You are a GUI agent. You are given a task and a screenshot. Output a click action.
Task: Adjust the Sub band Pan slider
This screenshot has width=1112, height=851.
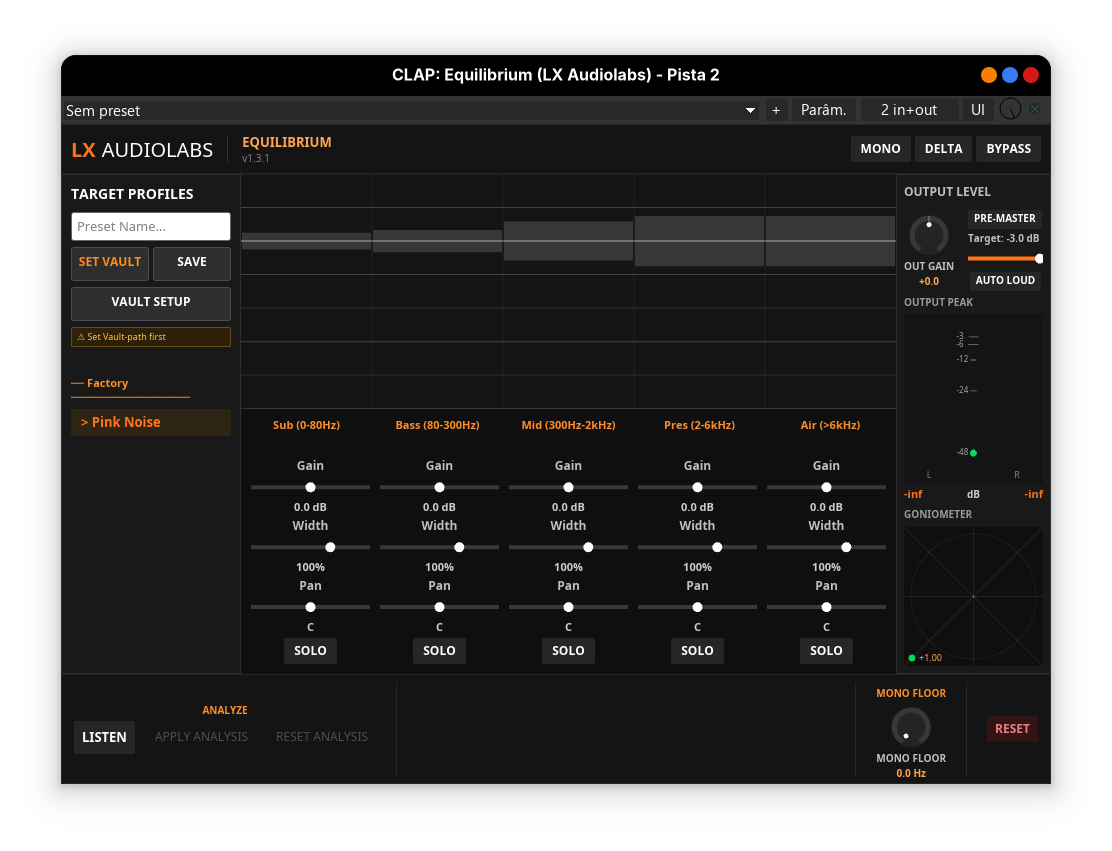click(310, 607)
